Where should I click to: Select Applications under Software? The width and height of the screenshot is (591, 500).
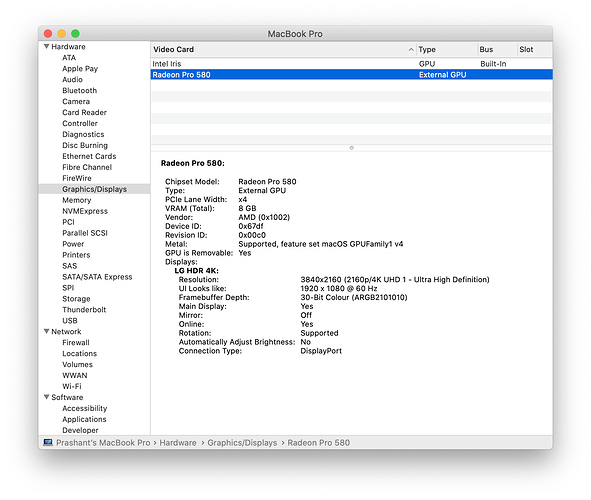(x=84, y=419)
